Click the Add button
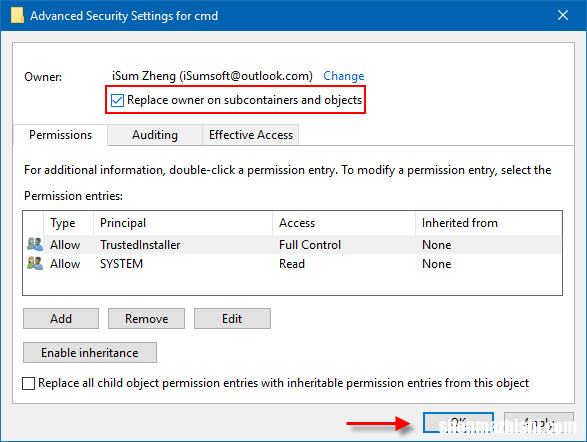This screenshot has height=442, width=587. click(x=61, y=318)
